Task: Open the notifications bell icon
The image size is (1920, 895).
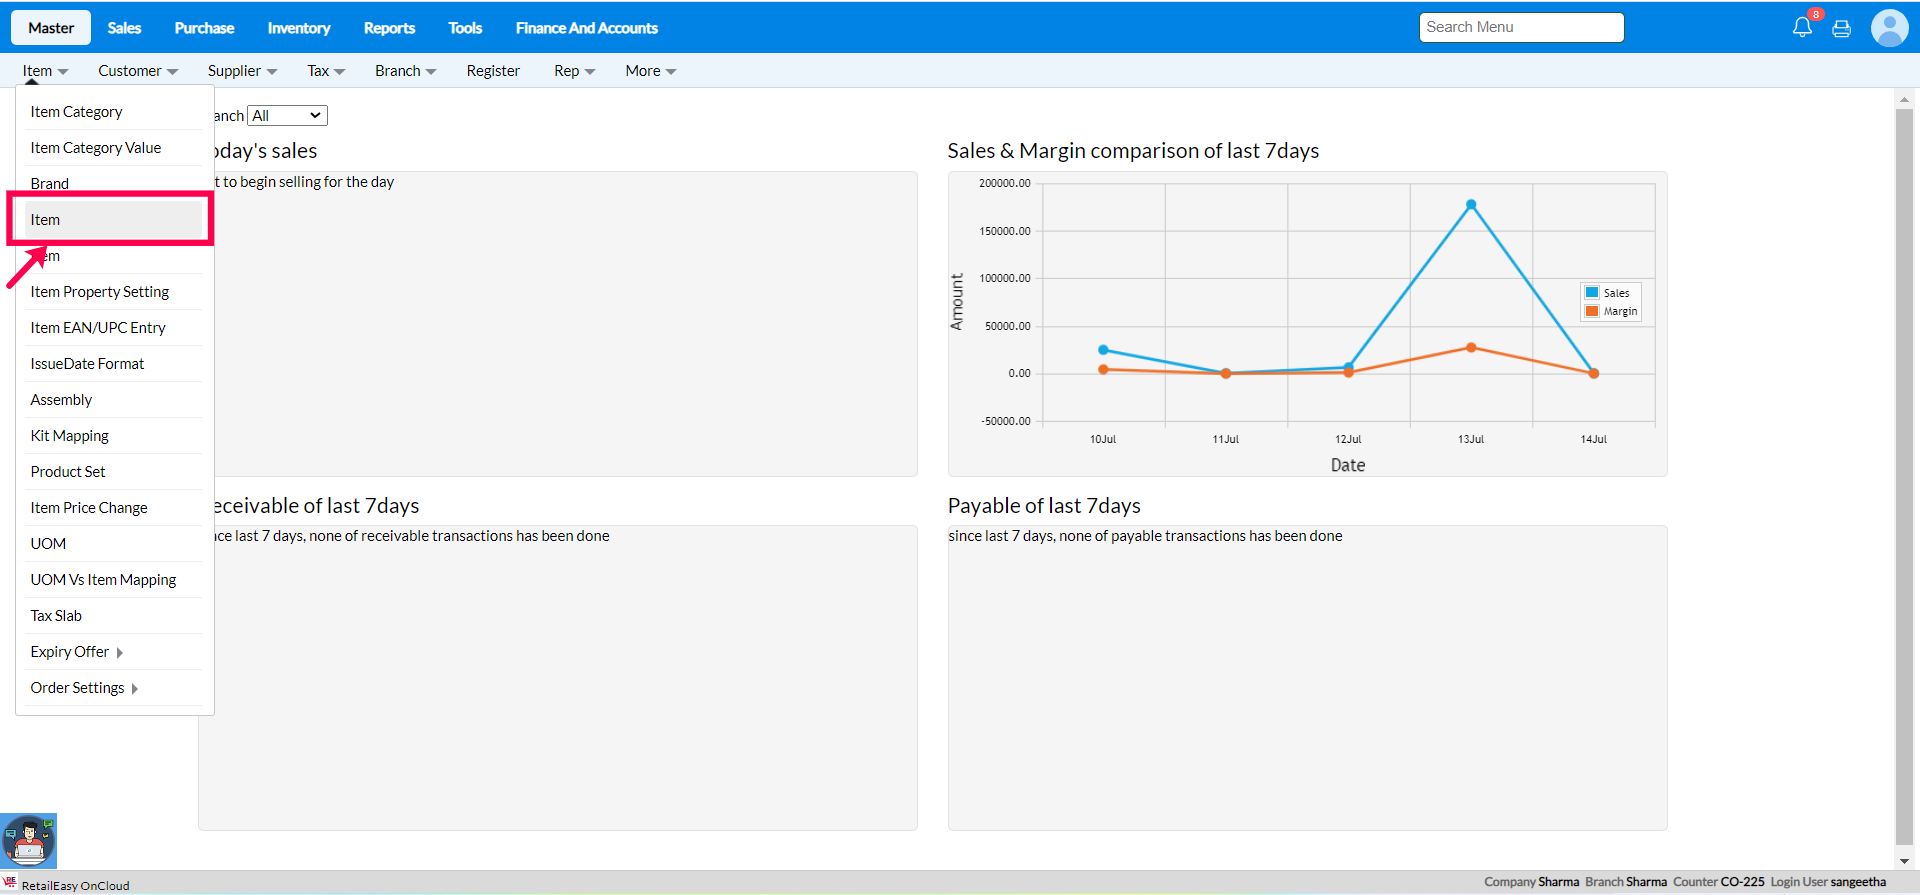Action: pos(1802,28)
